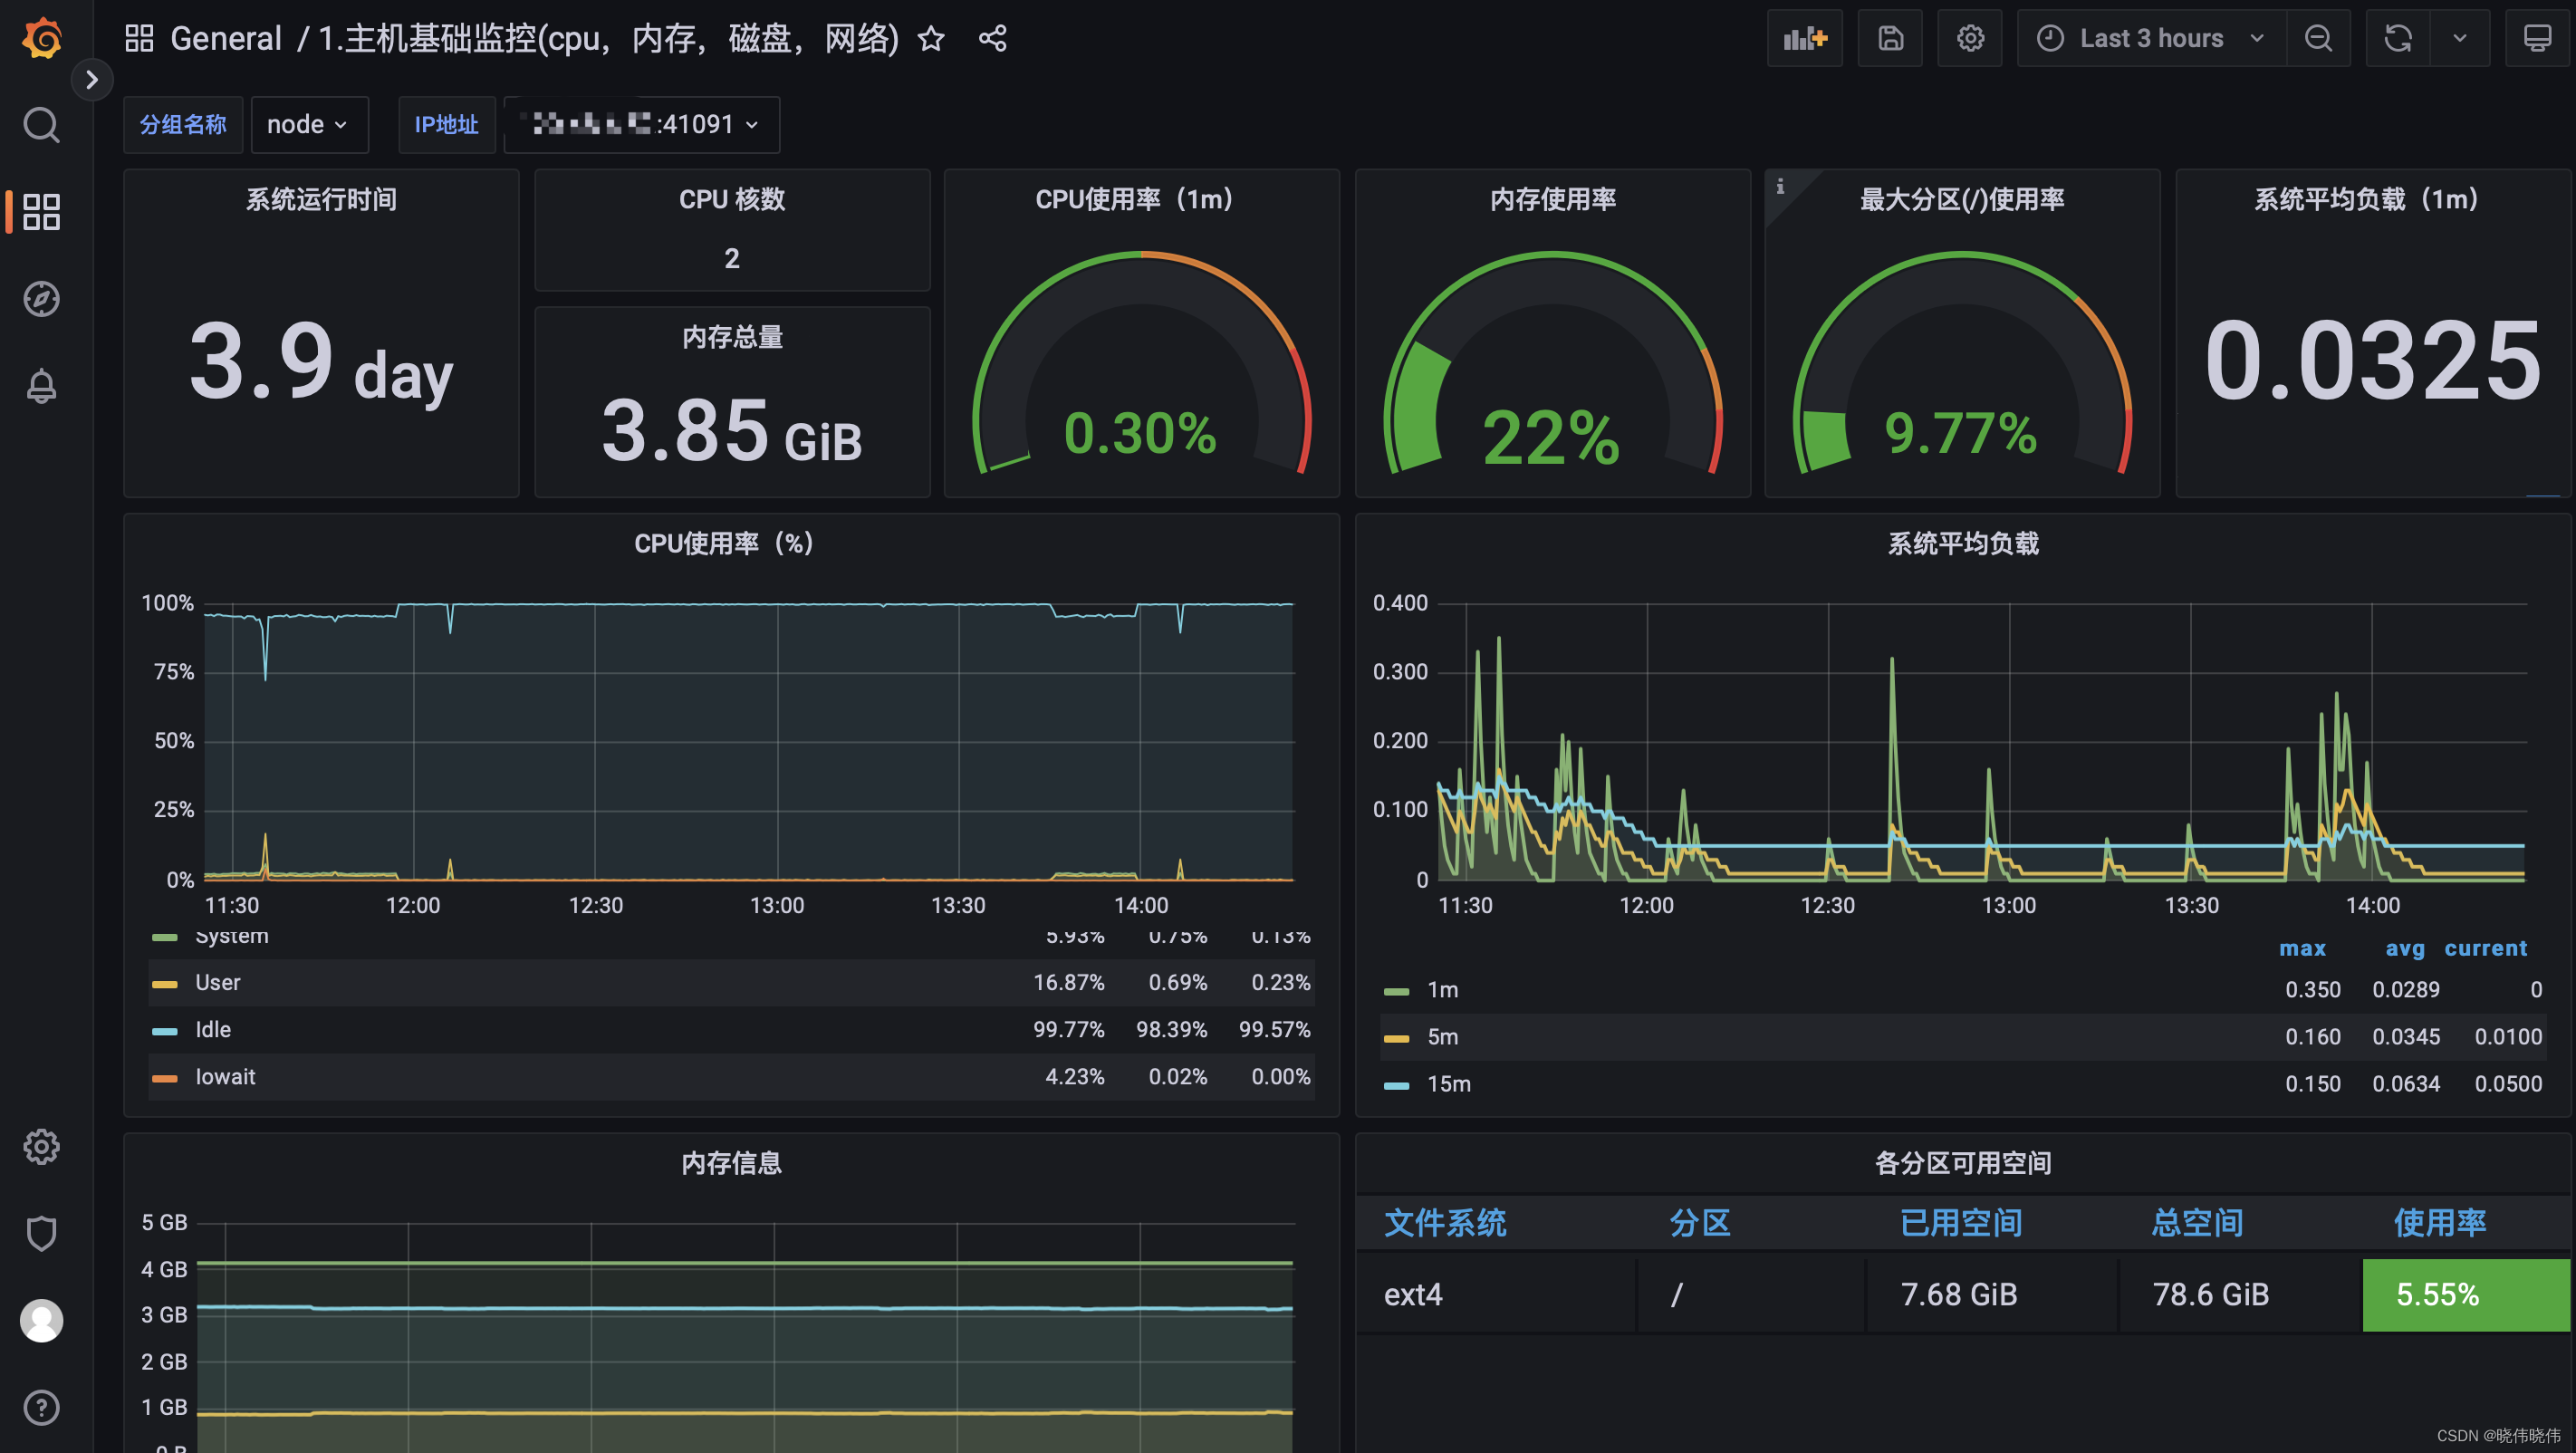The height and width of the screenshot is (1453, 2576).
Task: Open the 系统平均负载 graph panel title
Action: tap(1962, 543)
